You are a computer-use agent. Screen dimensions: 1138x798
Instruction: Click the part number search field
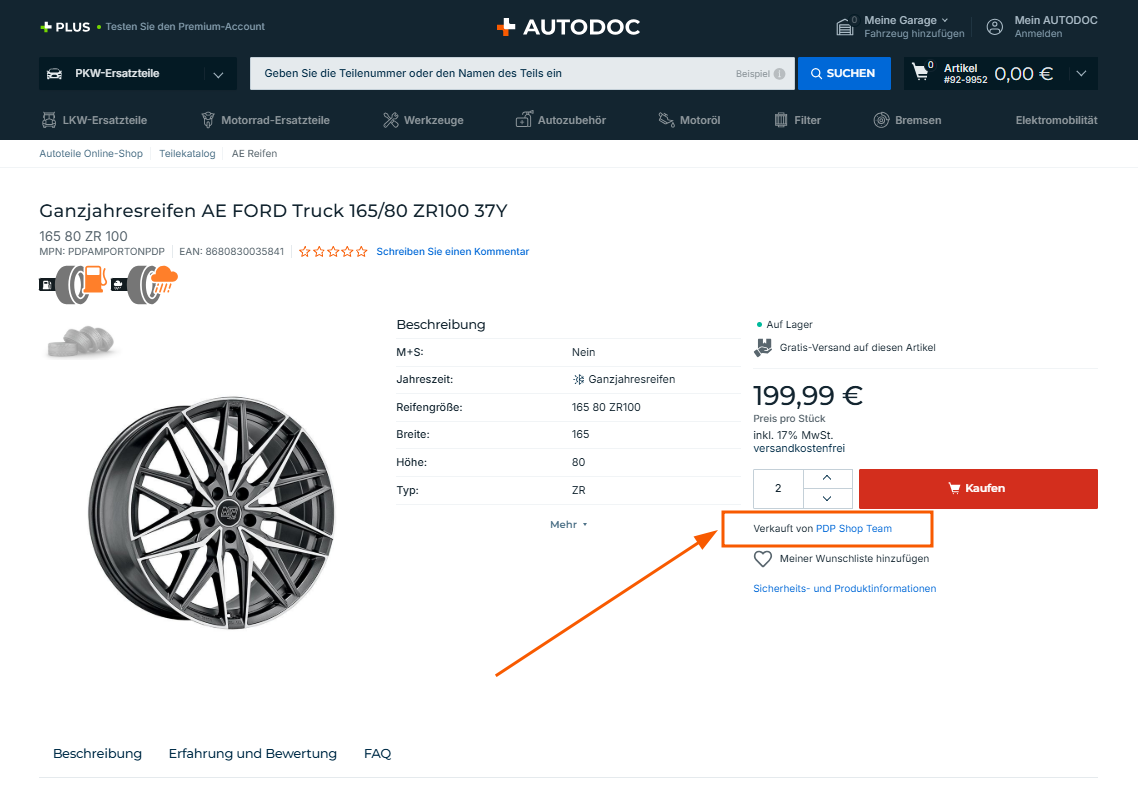click(490, 74)
